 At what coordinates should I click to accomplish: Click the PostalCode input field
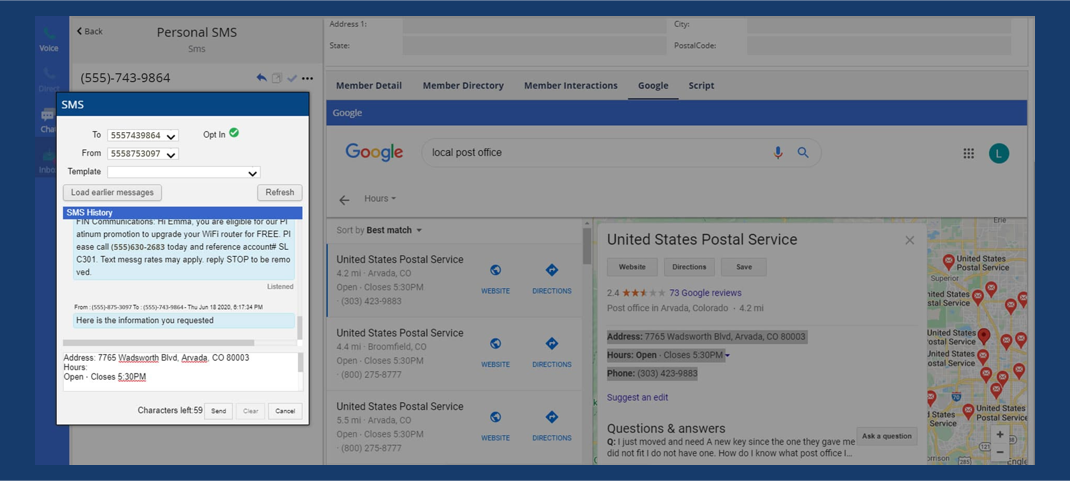[877, 46]
